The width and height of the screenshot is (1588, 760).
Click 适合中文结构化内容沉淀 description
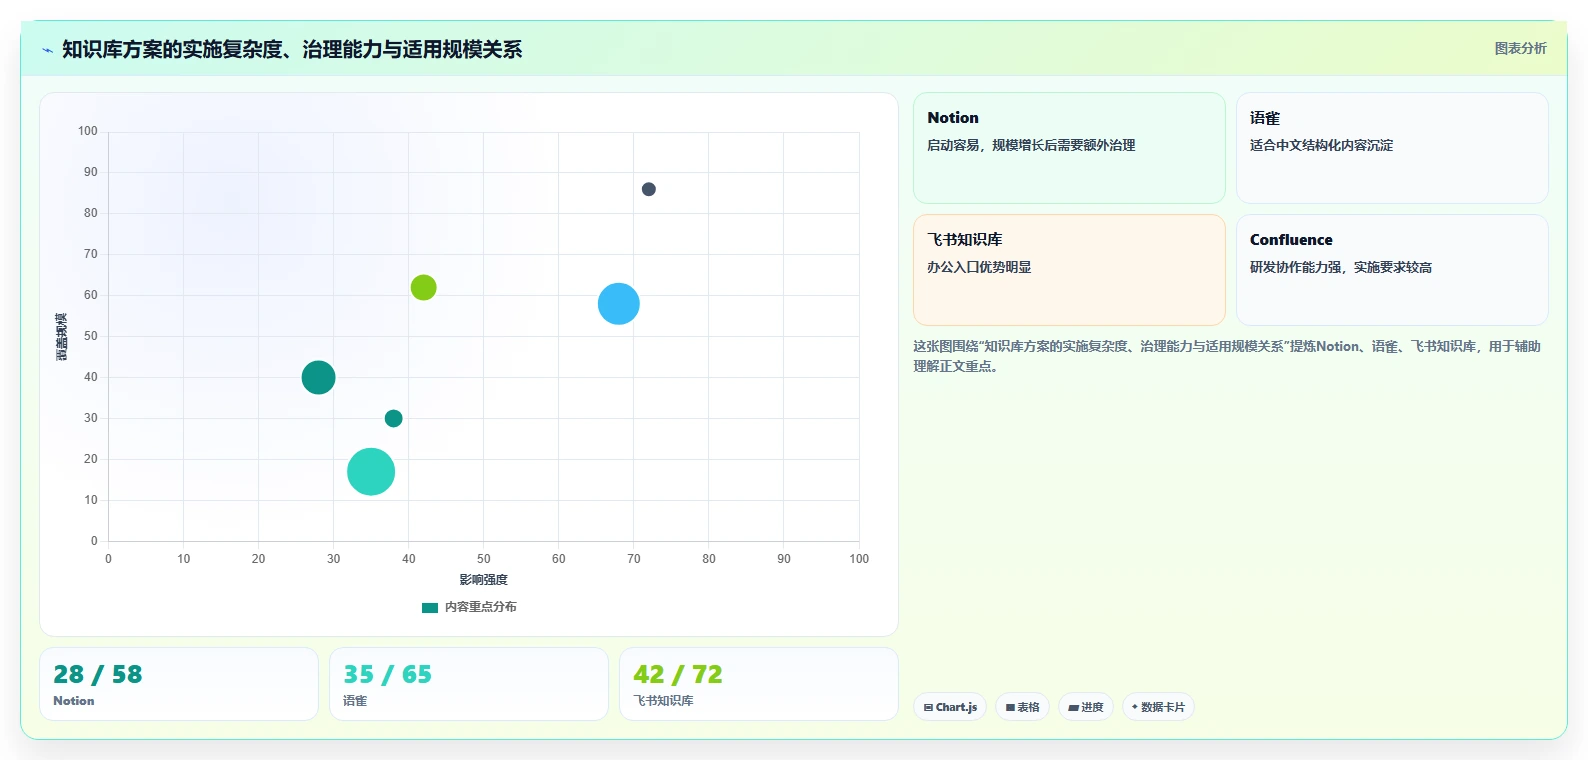1321,145
